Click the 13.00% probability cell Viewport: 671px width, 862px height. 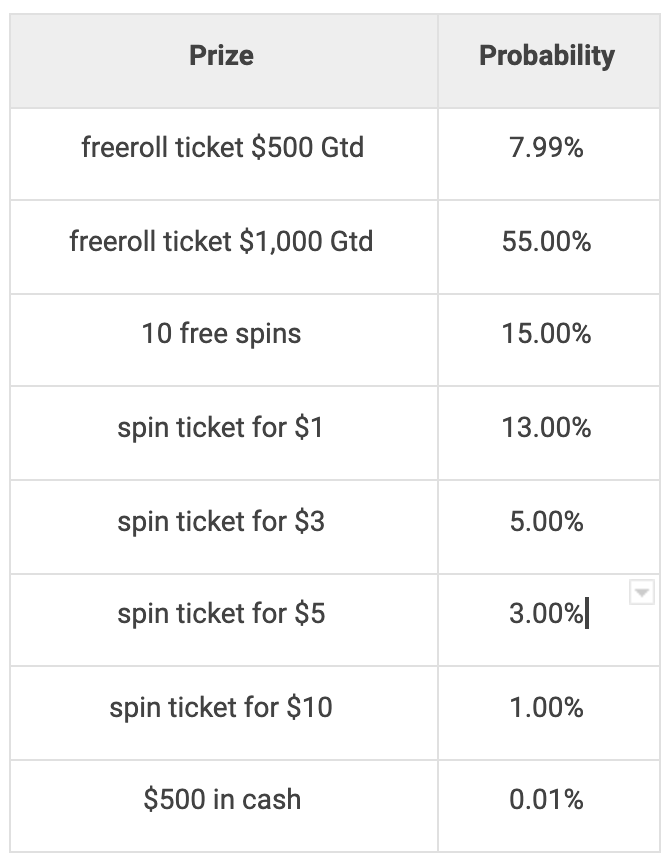(546, 428)
